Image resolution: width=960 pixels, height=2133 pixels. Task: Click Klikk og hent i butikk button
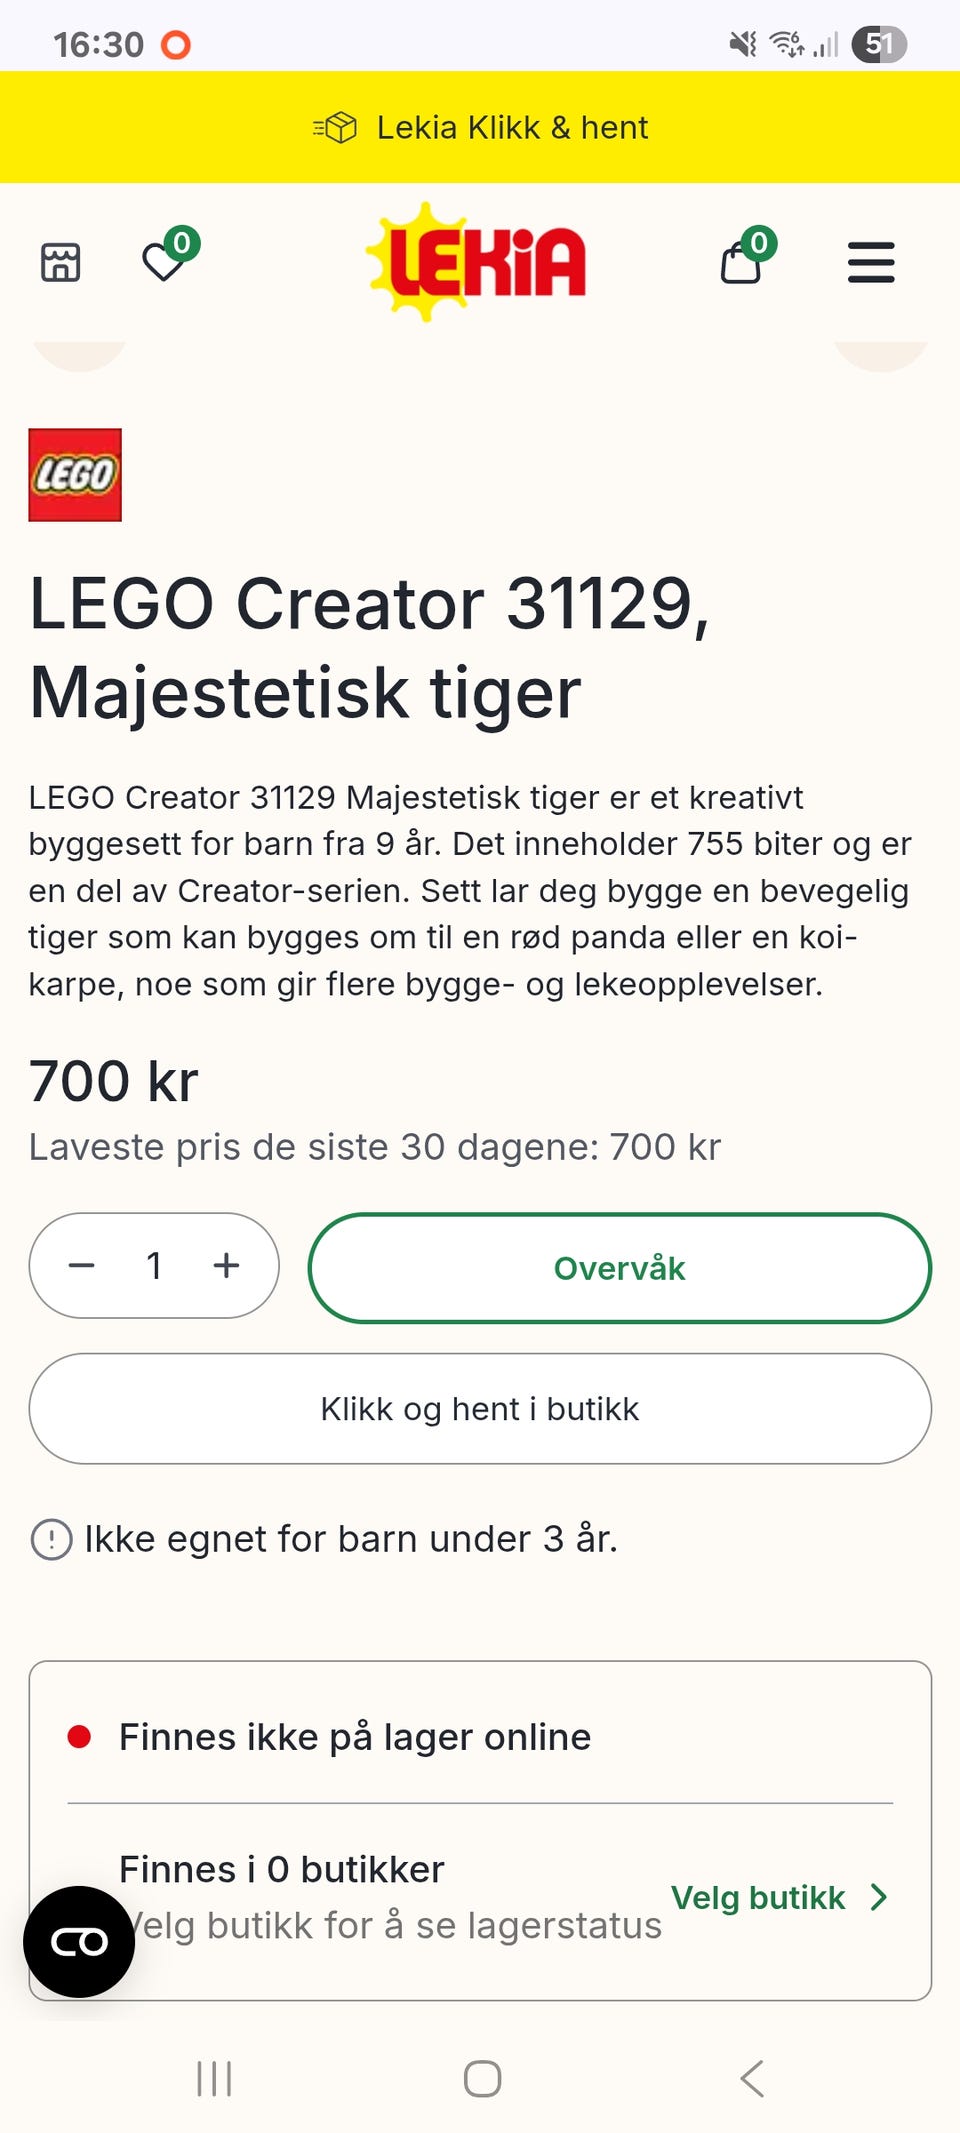(x=480, y=1409)
